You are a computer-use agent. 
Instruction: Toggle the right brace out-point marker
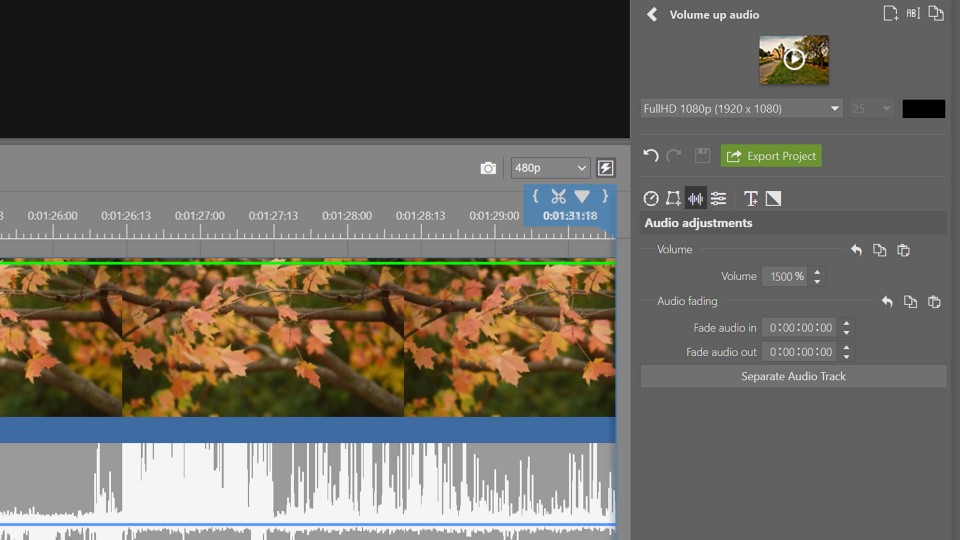point(604,197)
